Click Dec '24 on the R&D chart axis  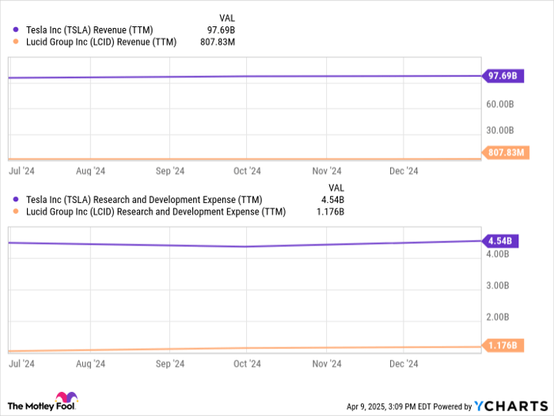click(403, 364)
